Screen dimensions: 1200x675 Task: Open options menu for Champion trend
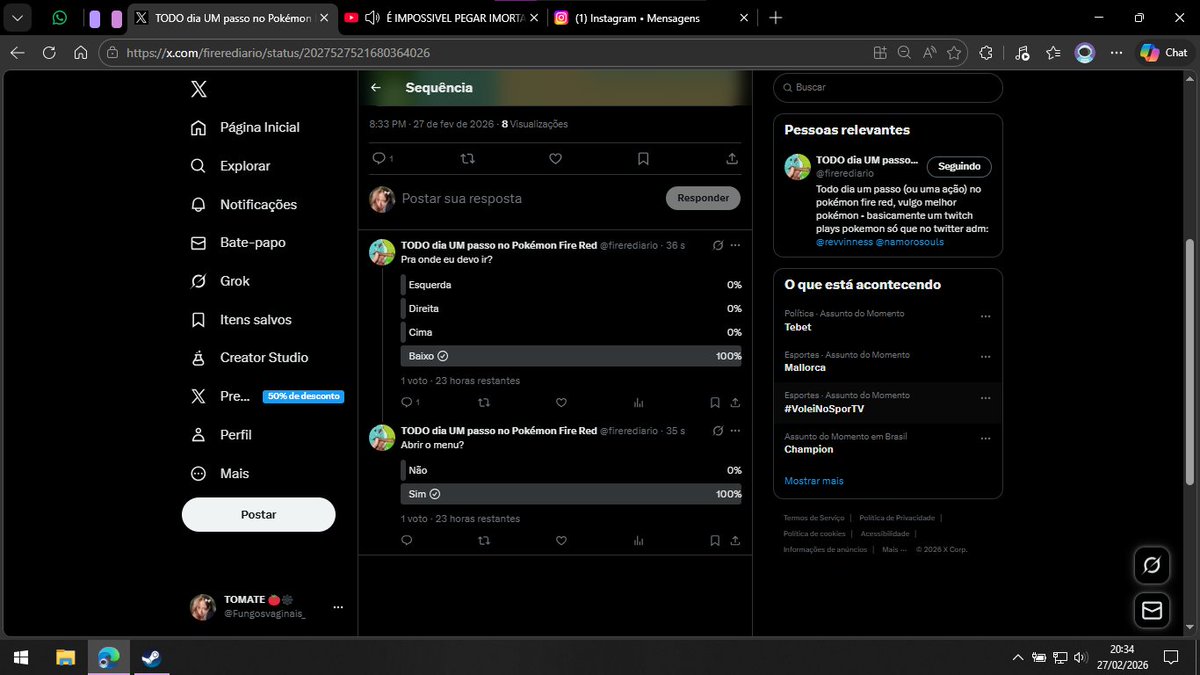pyautogui.click(x=986, y=439)
